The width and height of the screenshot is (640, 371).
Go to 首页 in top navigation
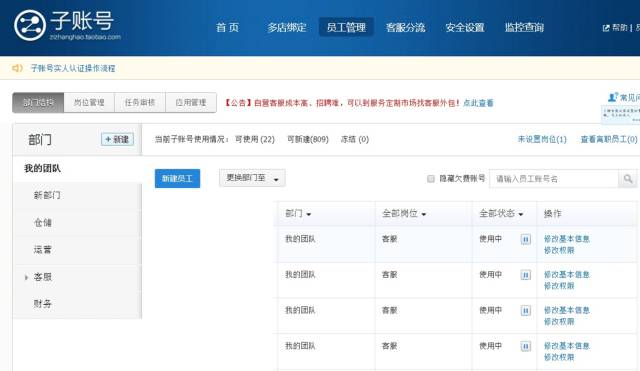227,27
